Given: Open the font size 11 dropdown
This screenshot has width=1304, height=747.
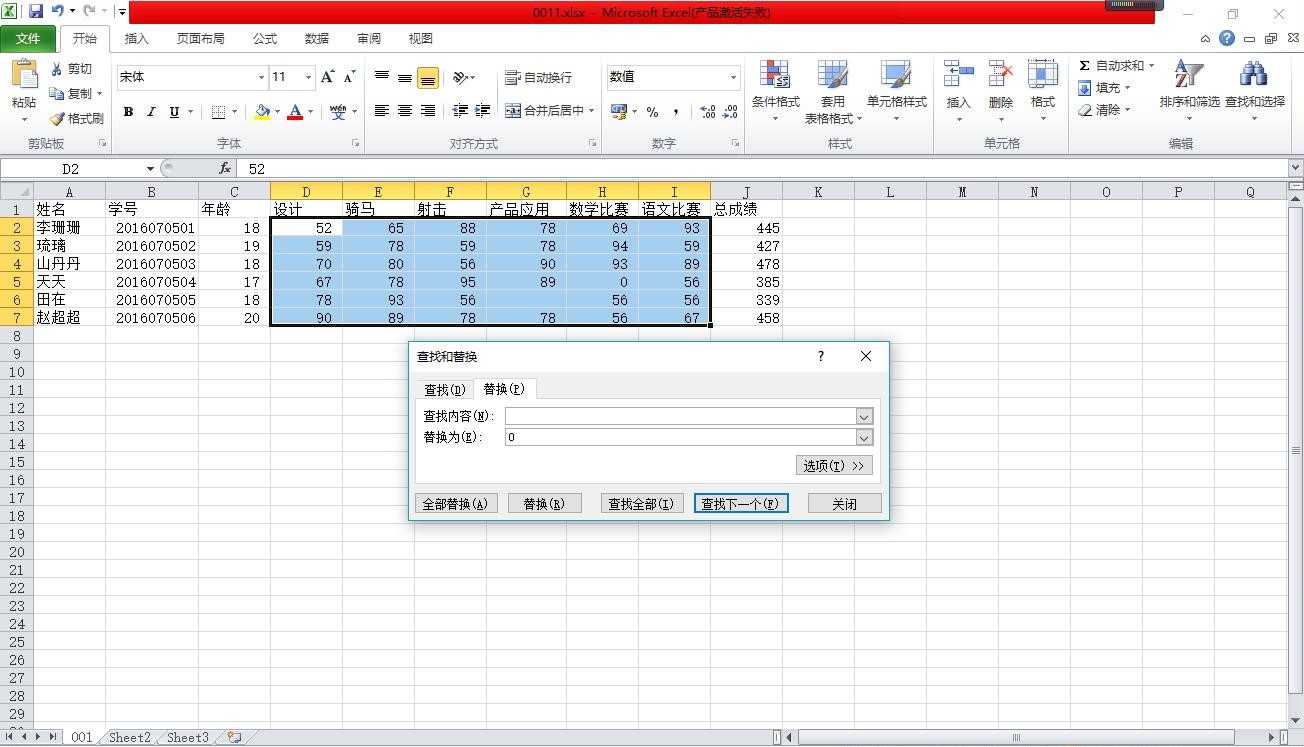Looking at the screenshot, I should 308,77.
